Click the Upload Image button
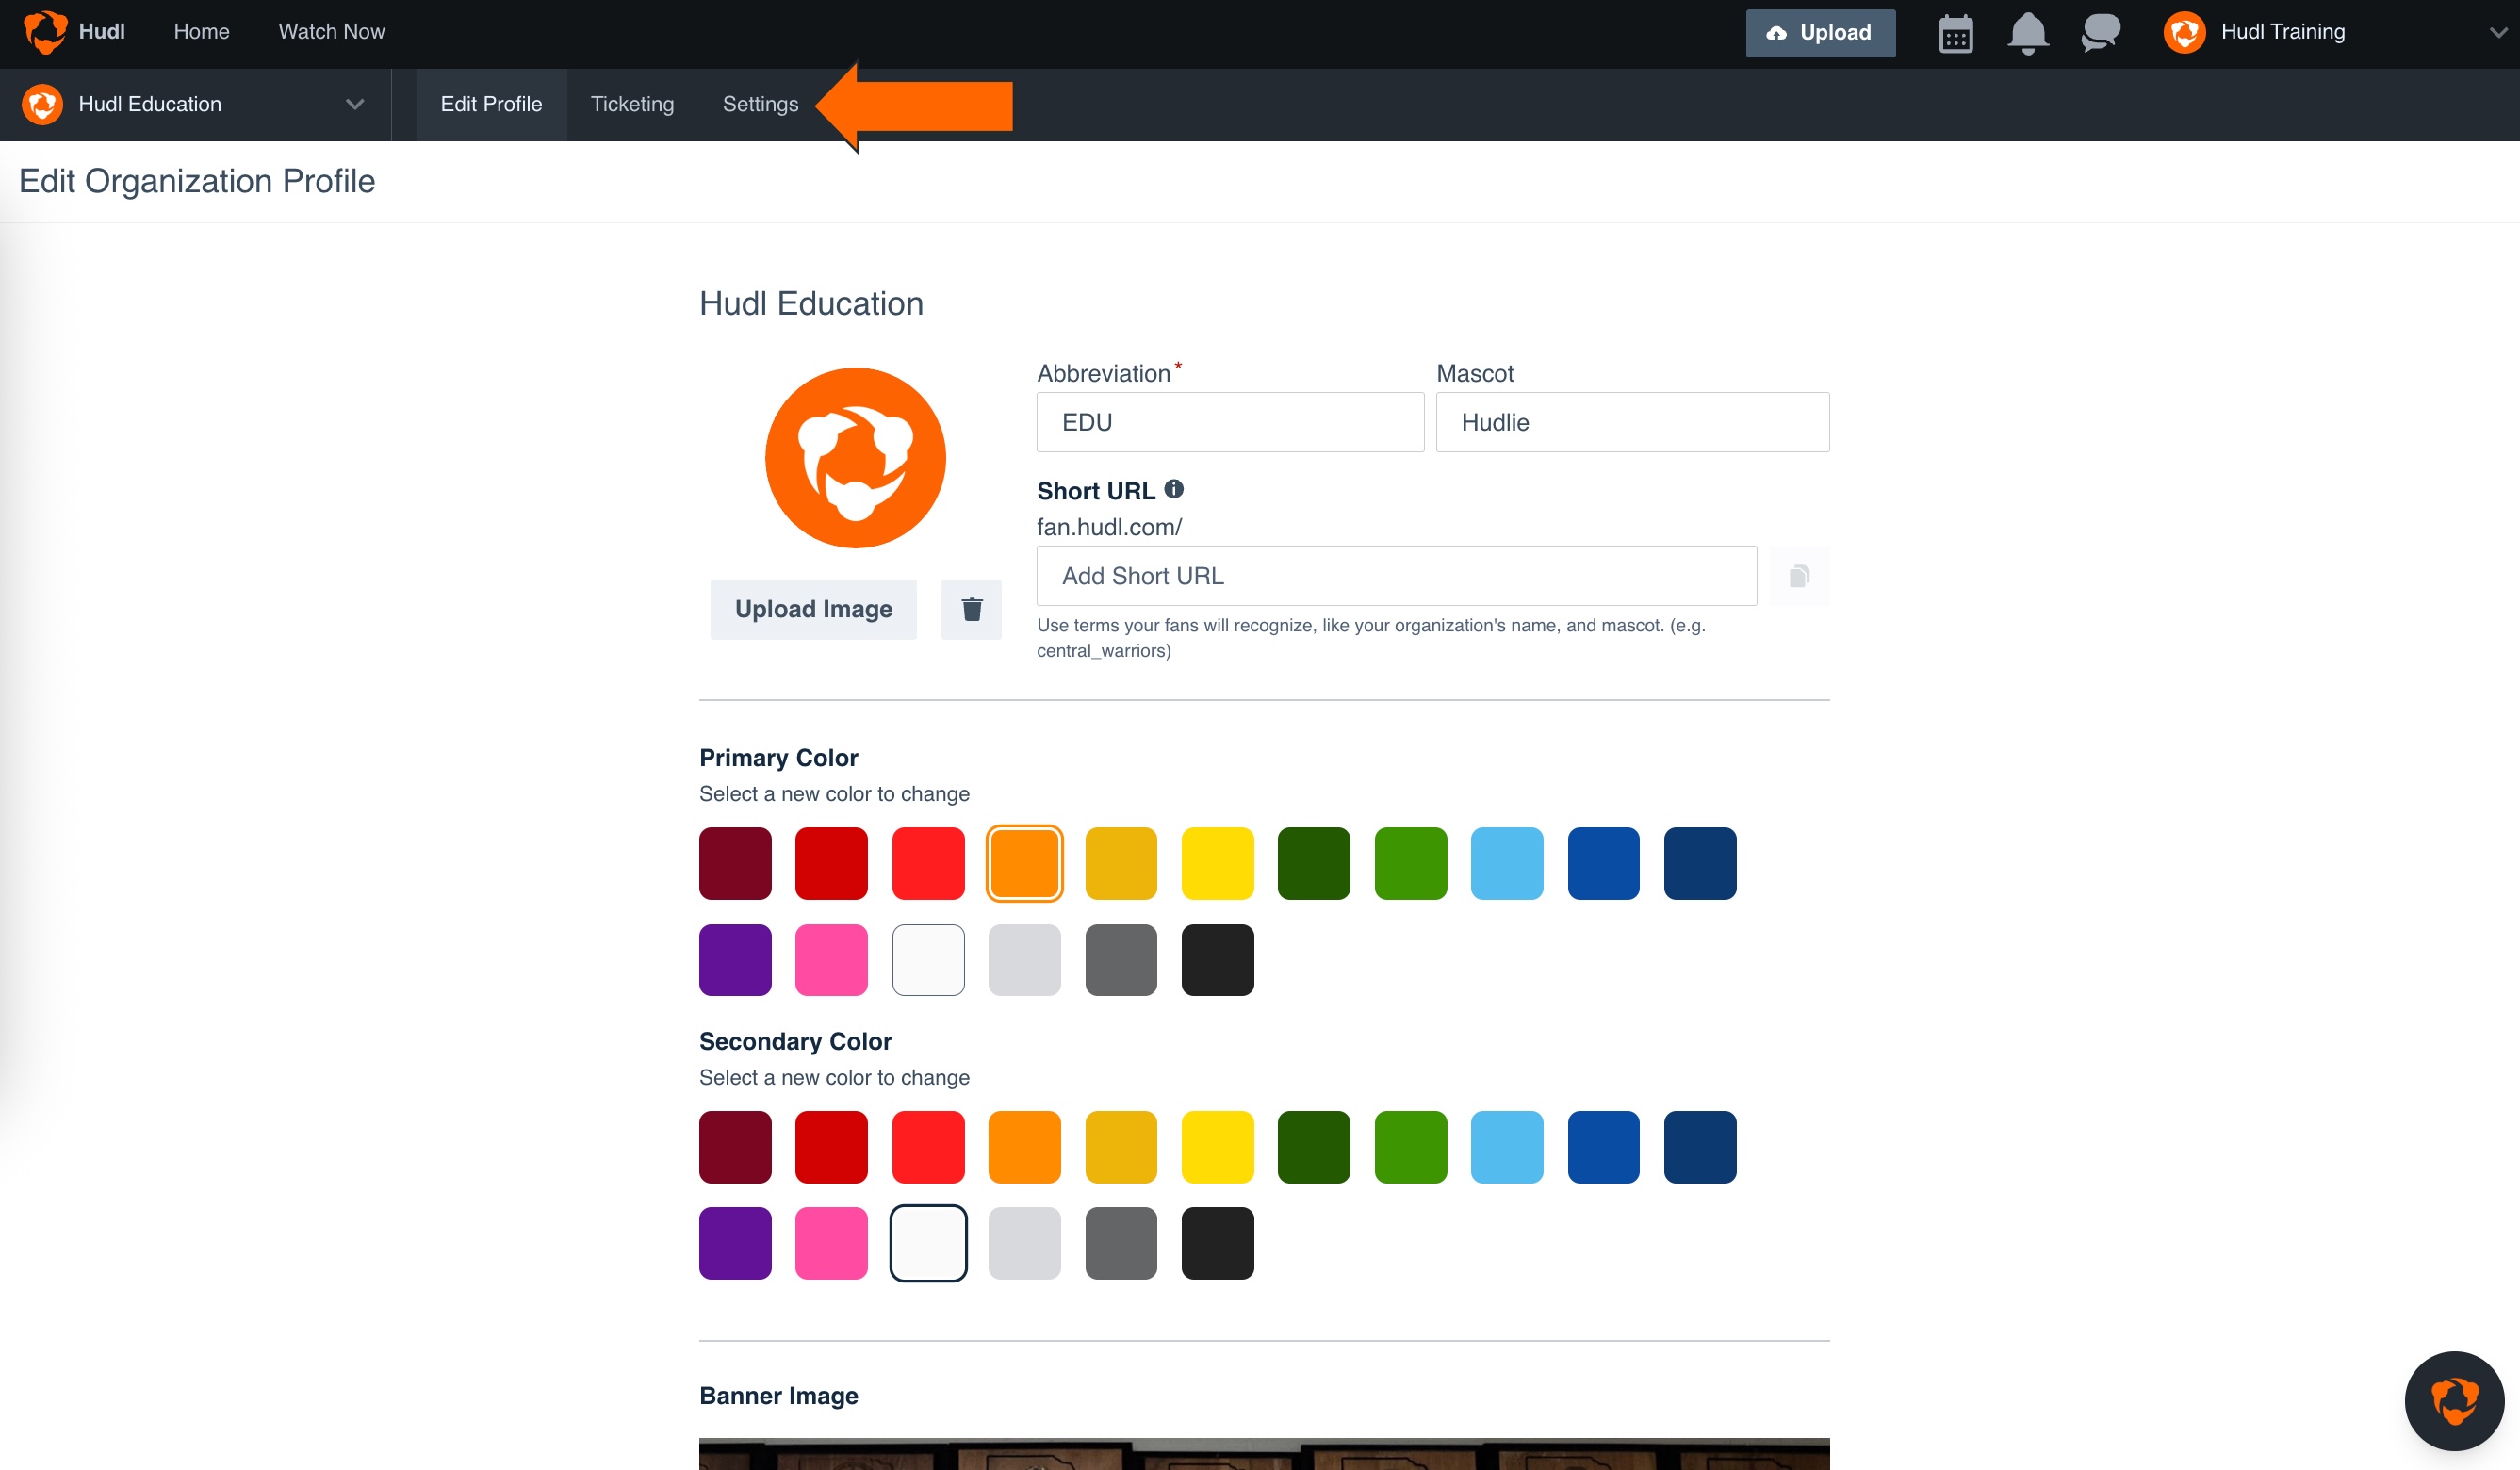 (813, 609)
